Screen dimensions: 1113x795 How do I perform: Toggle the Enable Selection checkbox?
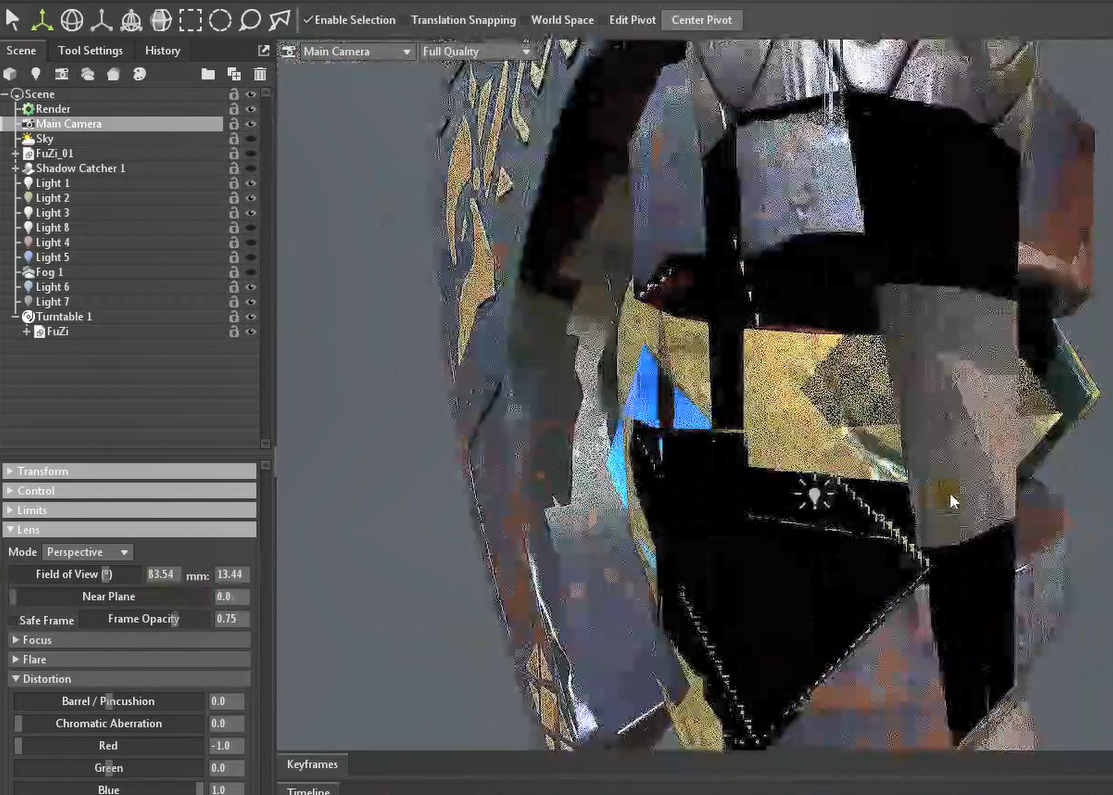click(x=308, y=20)
